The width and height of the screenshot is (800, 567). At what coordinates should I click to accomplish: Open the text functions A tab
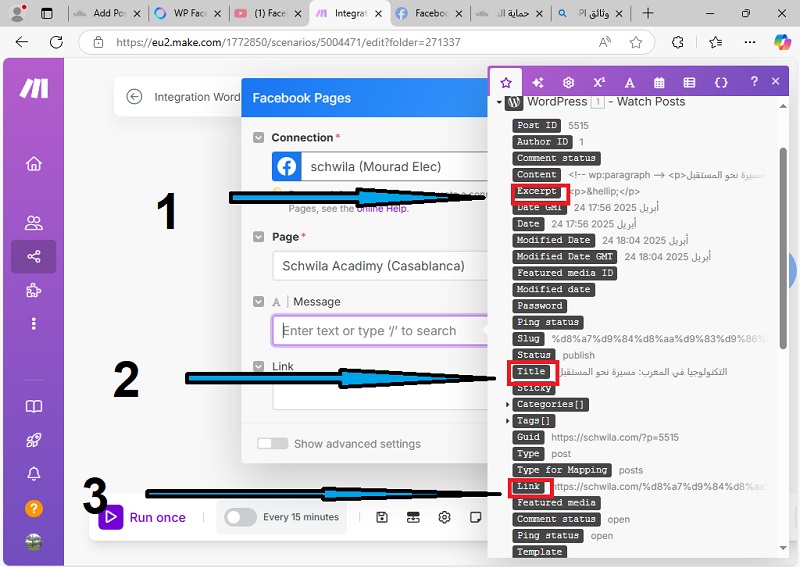[x=630, y=83]
